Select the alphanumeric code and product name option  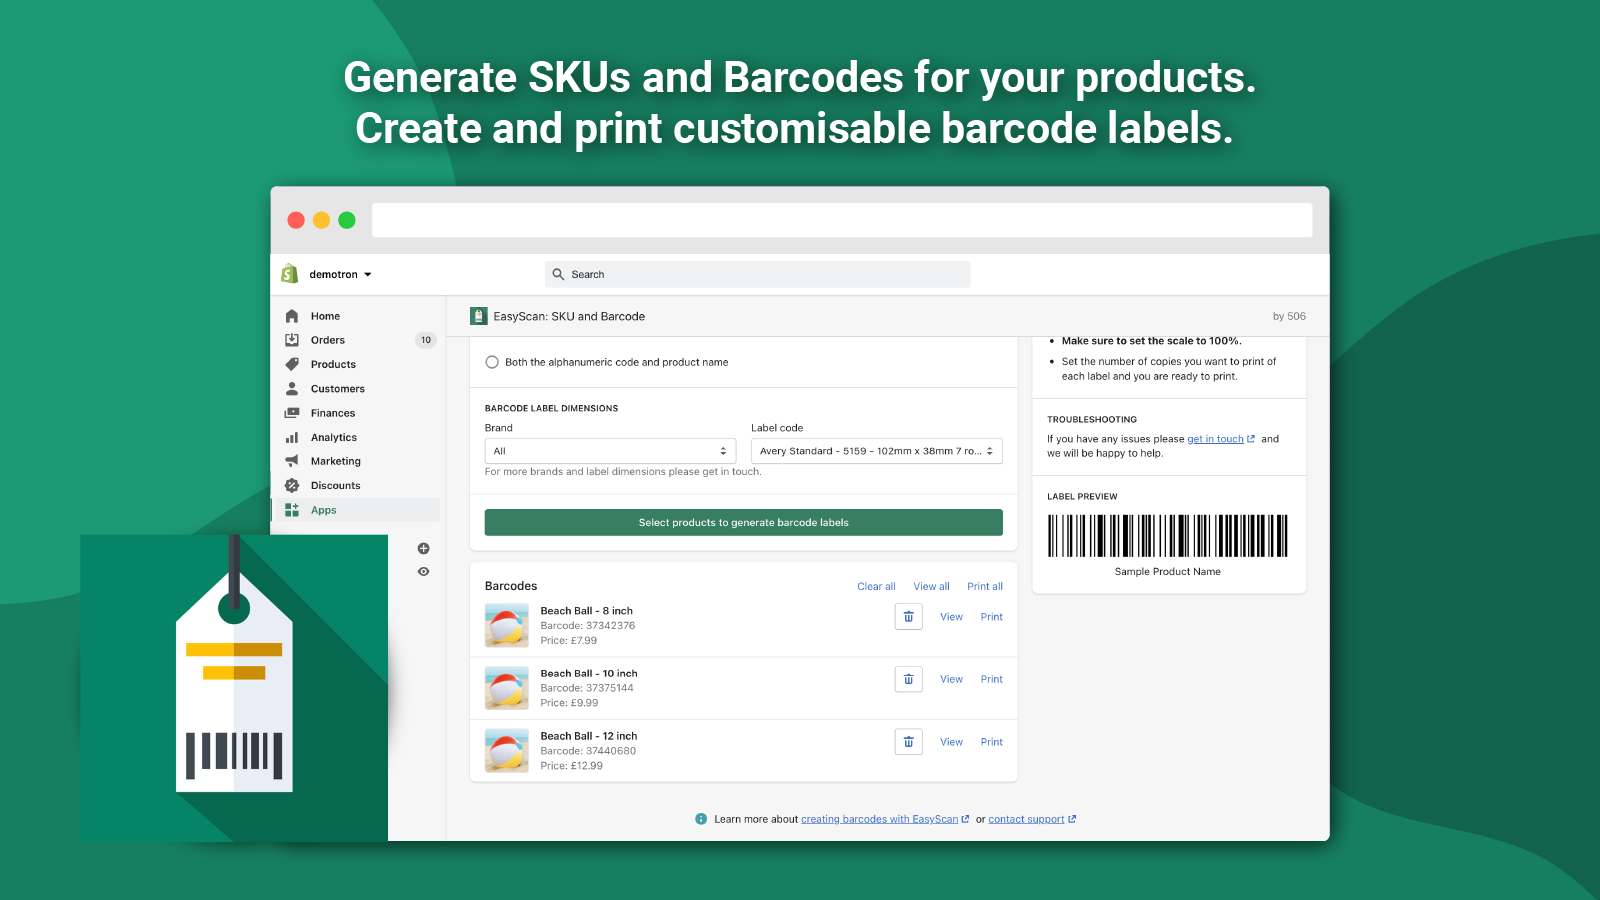tap(492, 362)
